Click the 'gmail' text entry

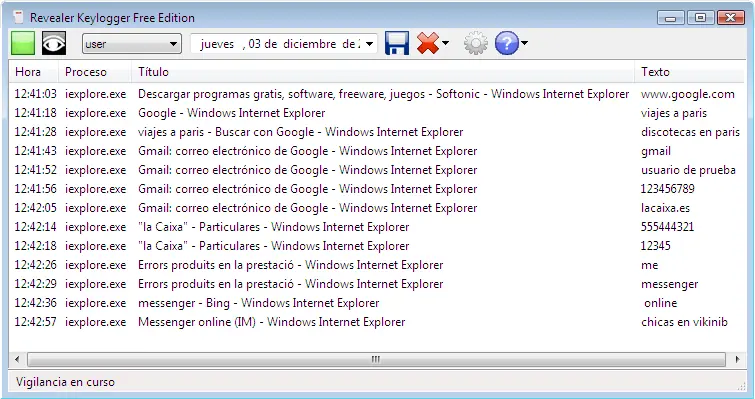click(x=656, y=151)
